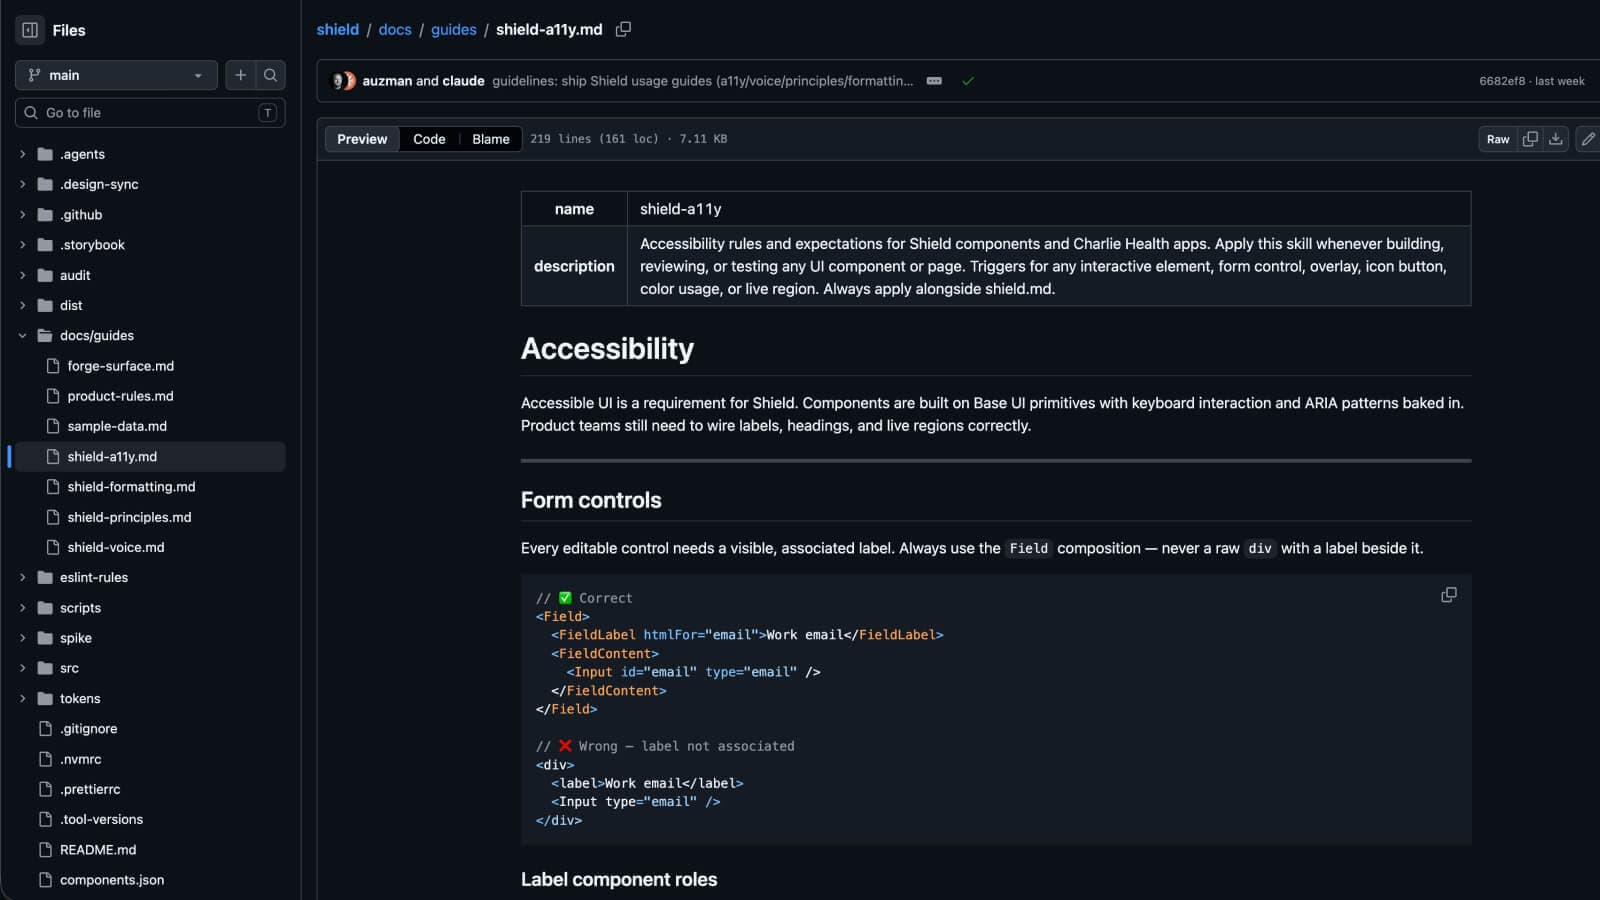Open shield-voice.md file
Screen dimensions: 1600x900
(116, 547)
